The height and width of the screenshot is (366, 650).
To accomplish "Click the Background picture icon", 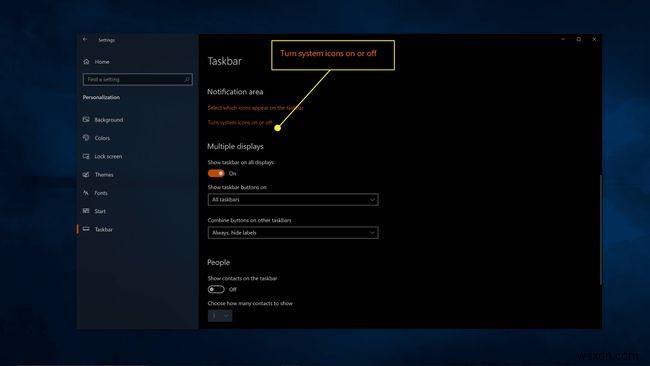I will click(x=86, y=119).
